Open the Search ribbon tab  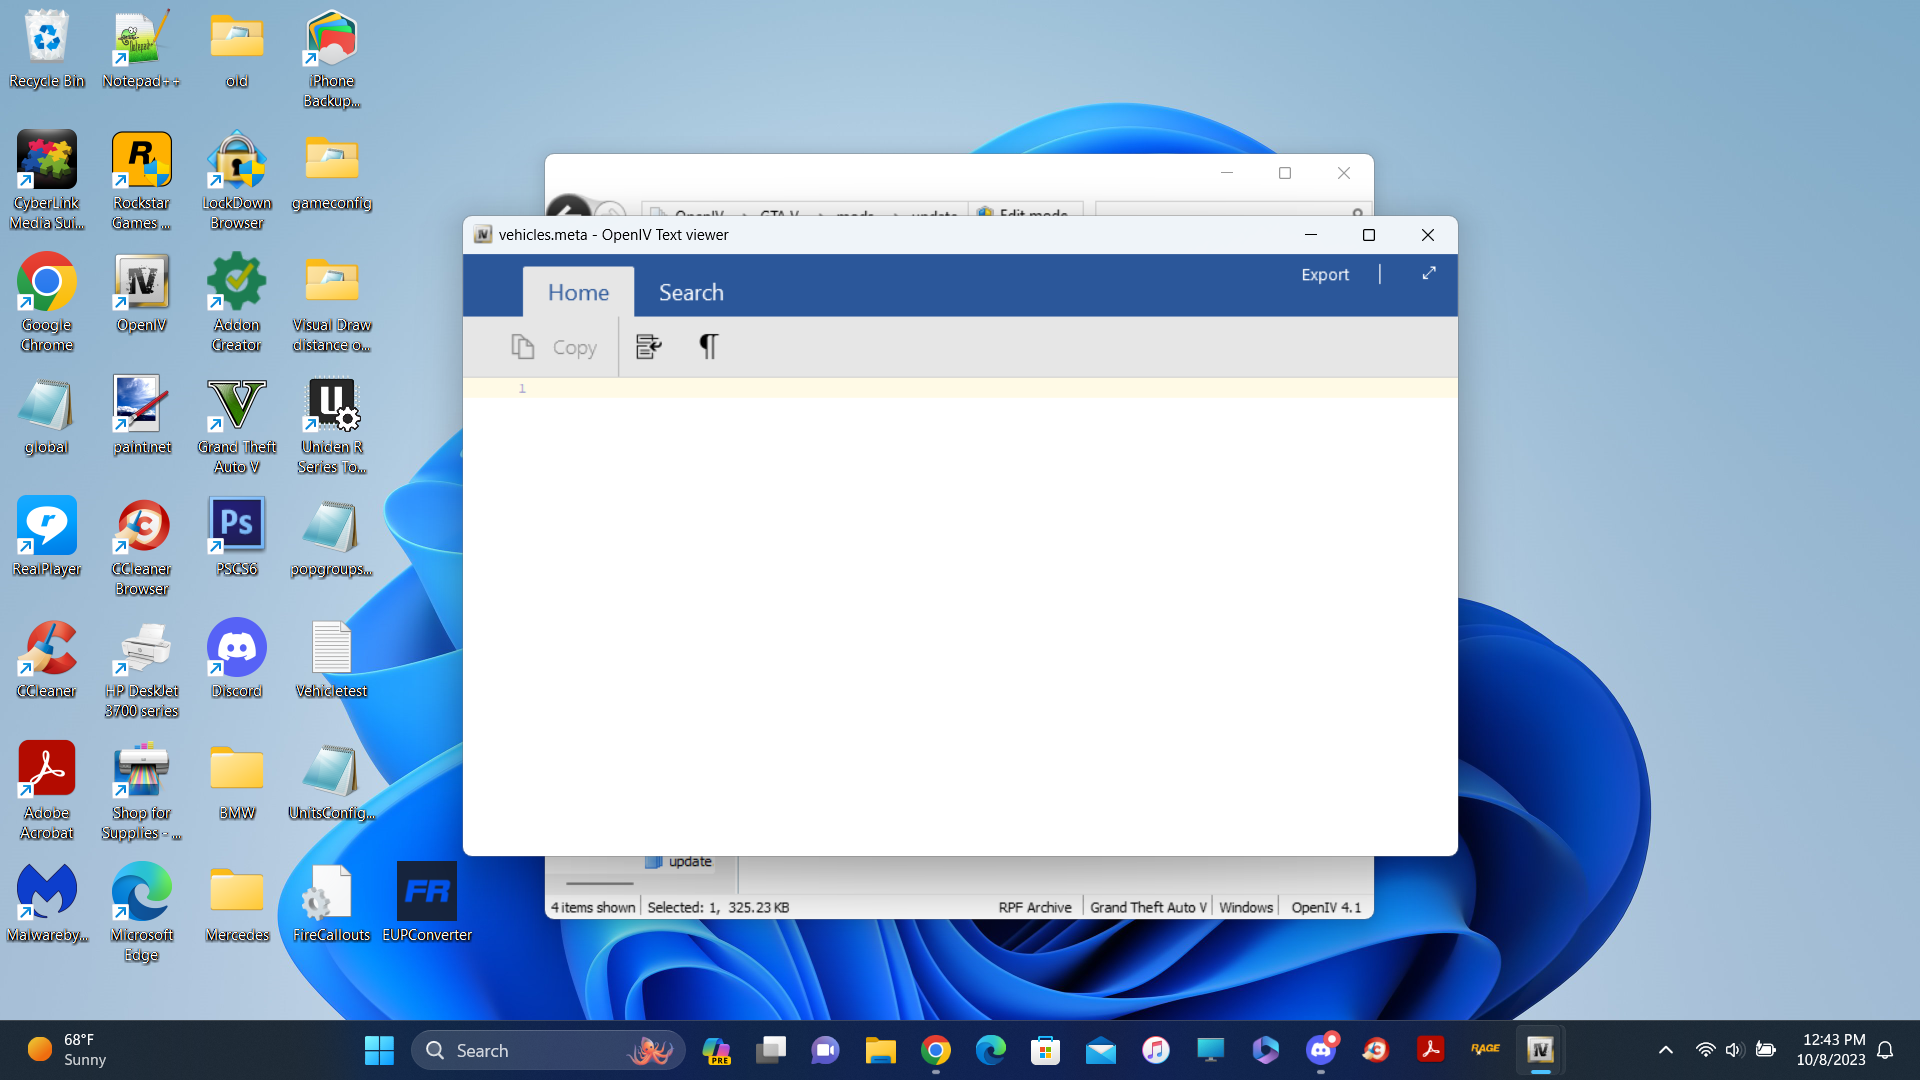[x=691, y=292]
